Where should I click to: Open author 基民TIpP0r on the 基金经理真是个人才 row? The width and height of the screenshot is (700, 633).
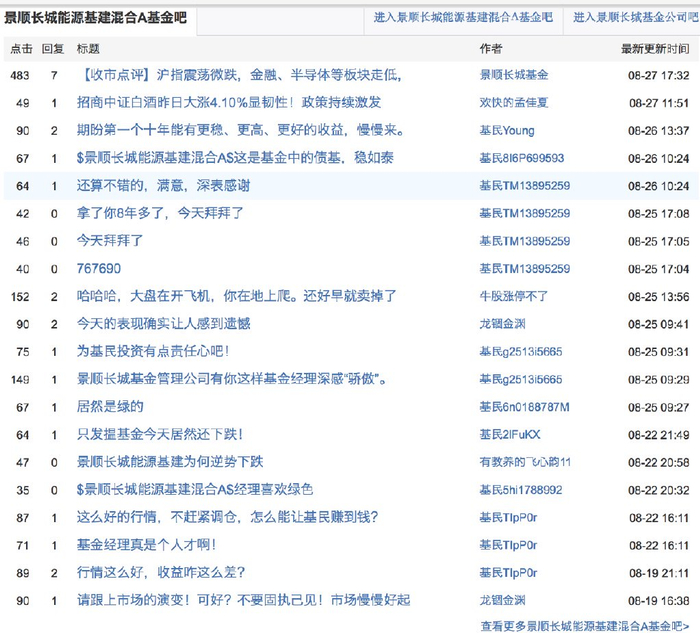pyautogui.click(x=508, y=546)
